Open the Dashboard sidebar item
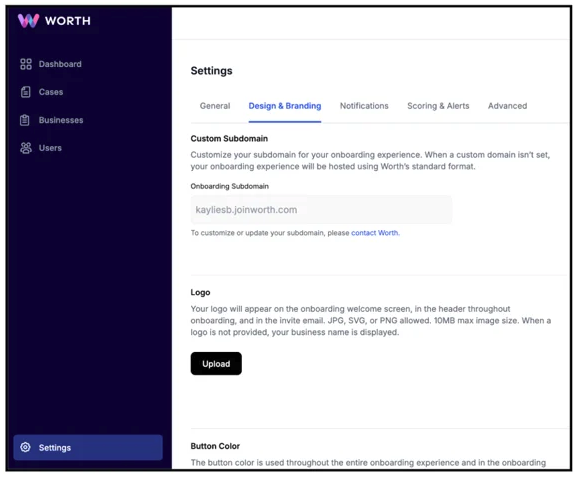Image resolution: width=578 pixels, height=478 pixels. pos(60,64)
